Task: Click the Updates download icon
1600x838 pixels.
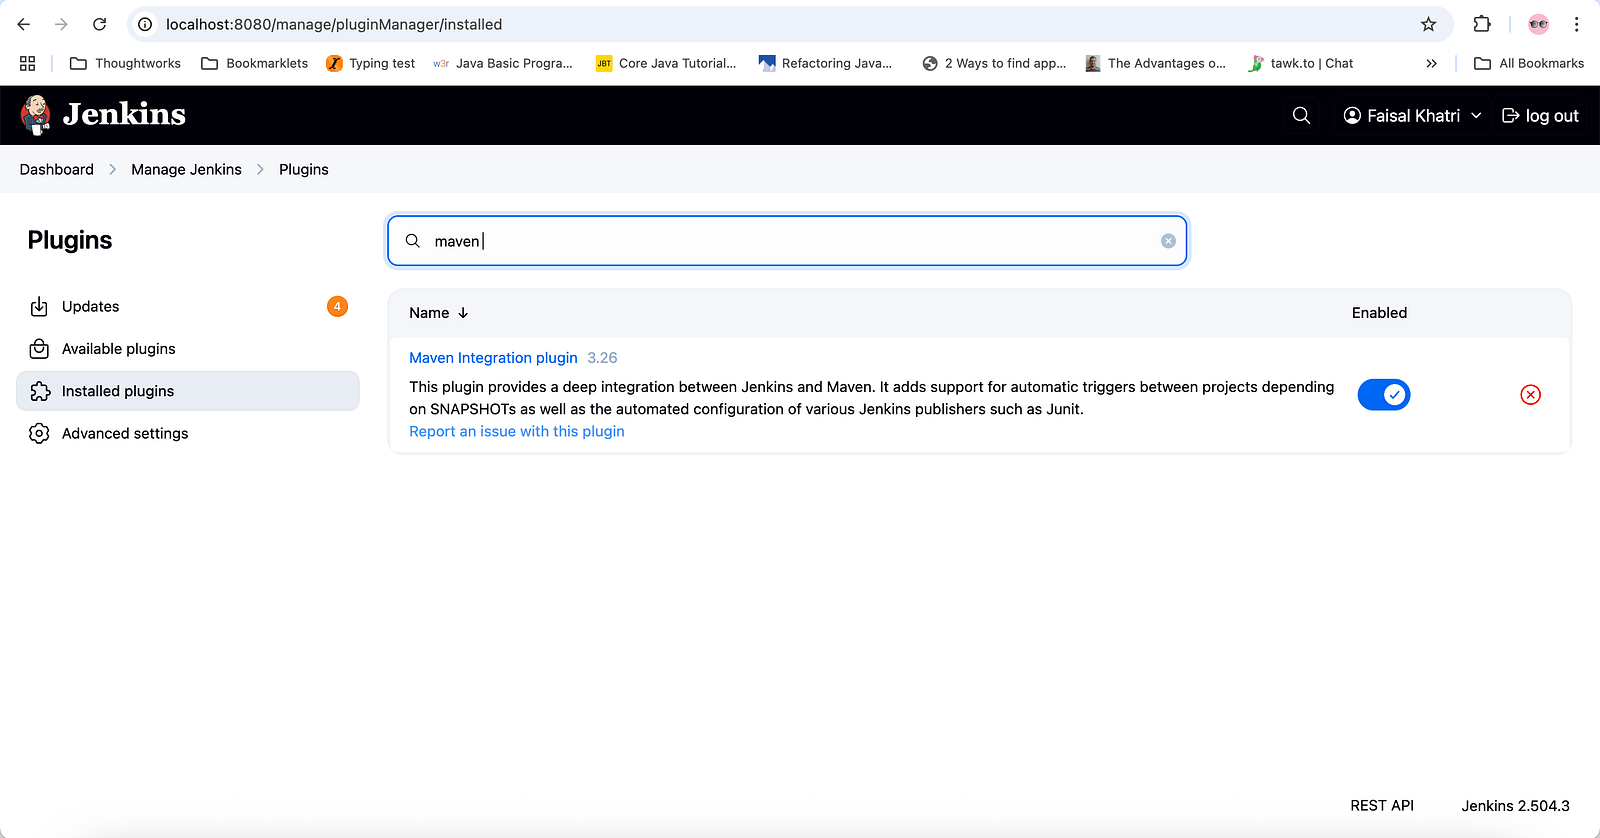Action: tap(39, 307)
